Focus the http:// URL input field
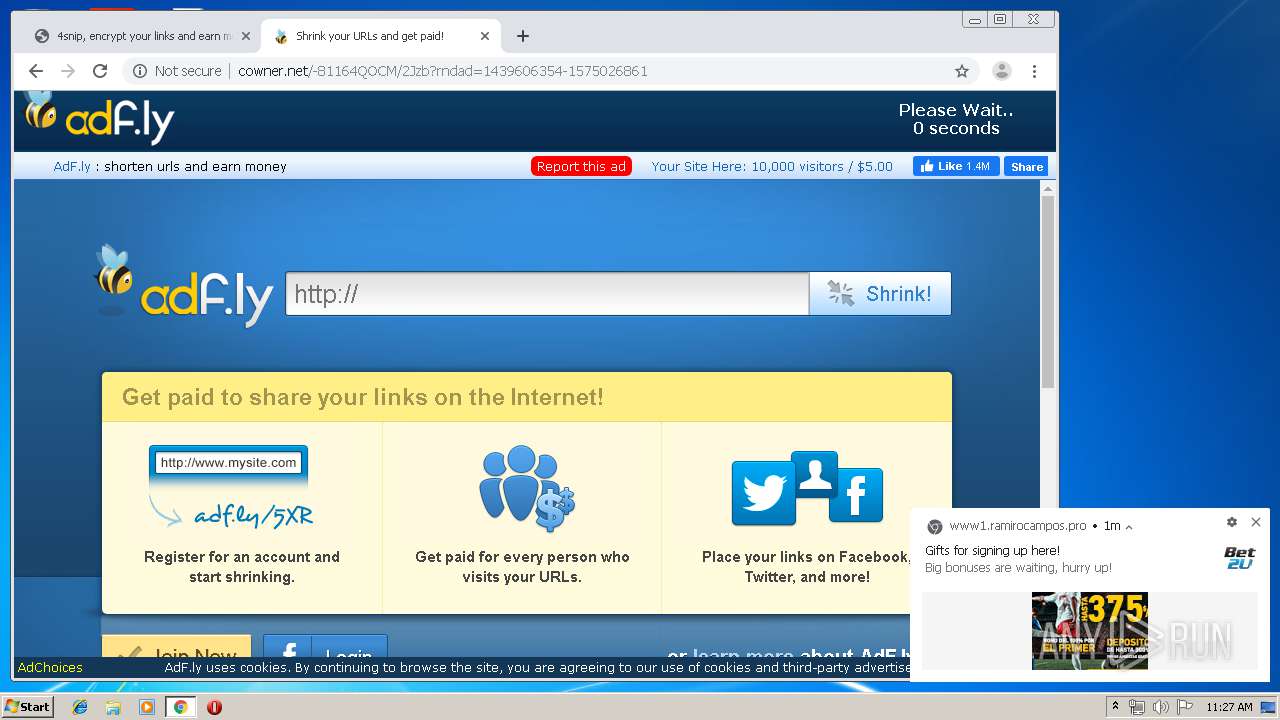The width and height of the screenshot is (1280, 720). [547, 294]
